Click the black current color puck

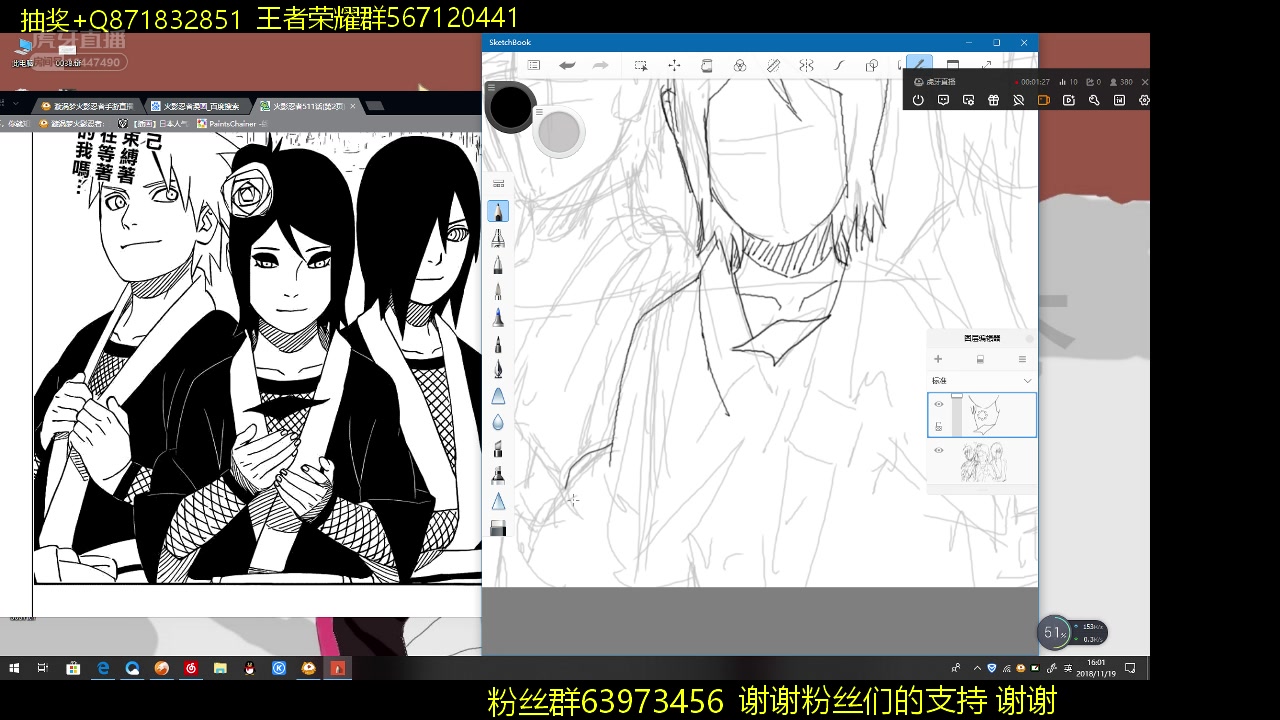(x=511, y=107)
